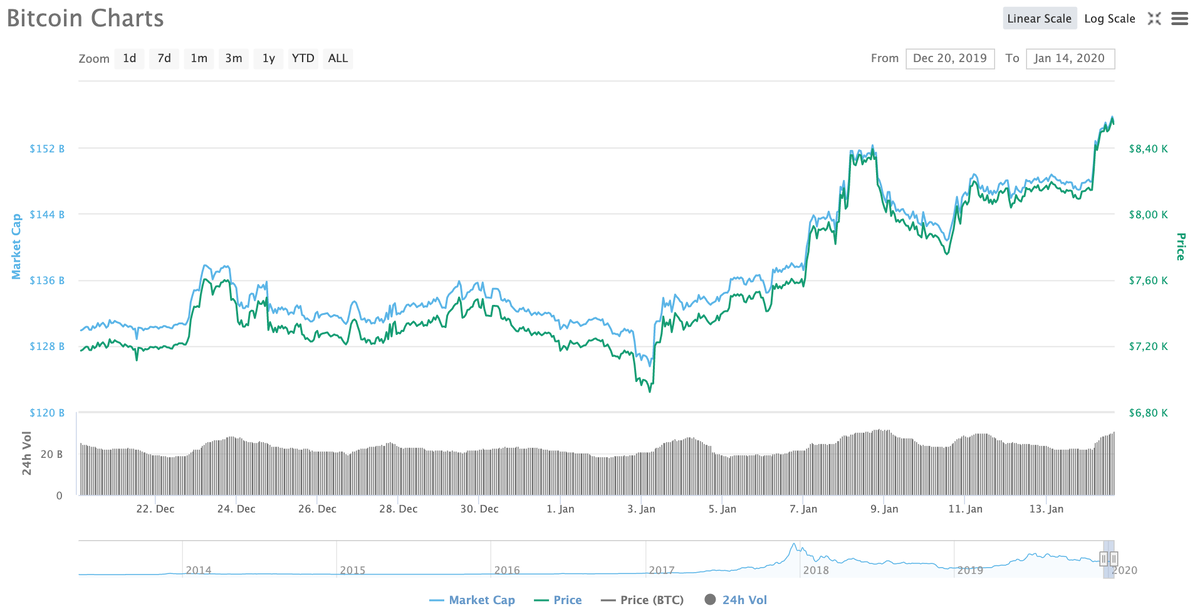The image size is (1200, 611).
Task: Click the 20 B volume axis label
Action: point(51,454)
